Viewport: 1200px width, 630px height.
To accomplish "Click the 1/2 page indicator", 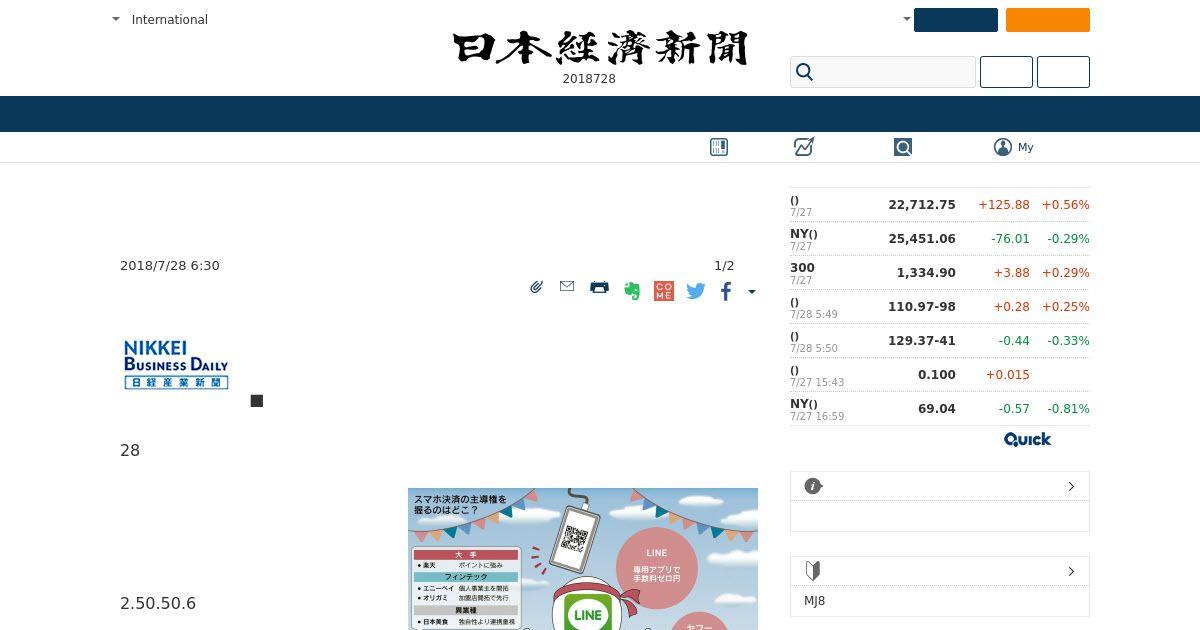I will [x=724, y=265].
